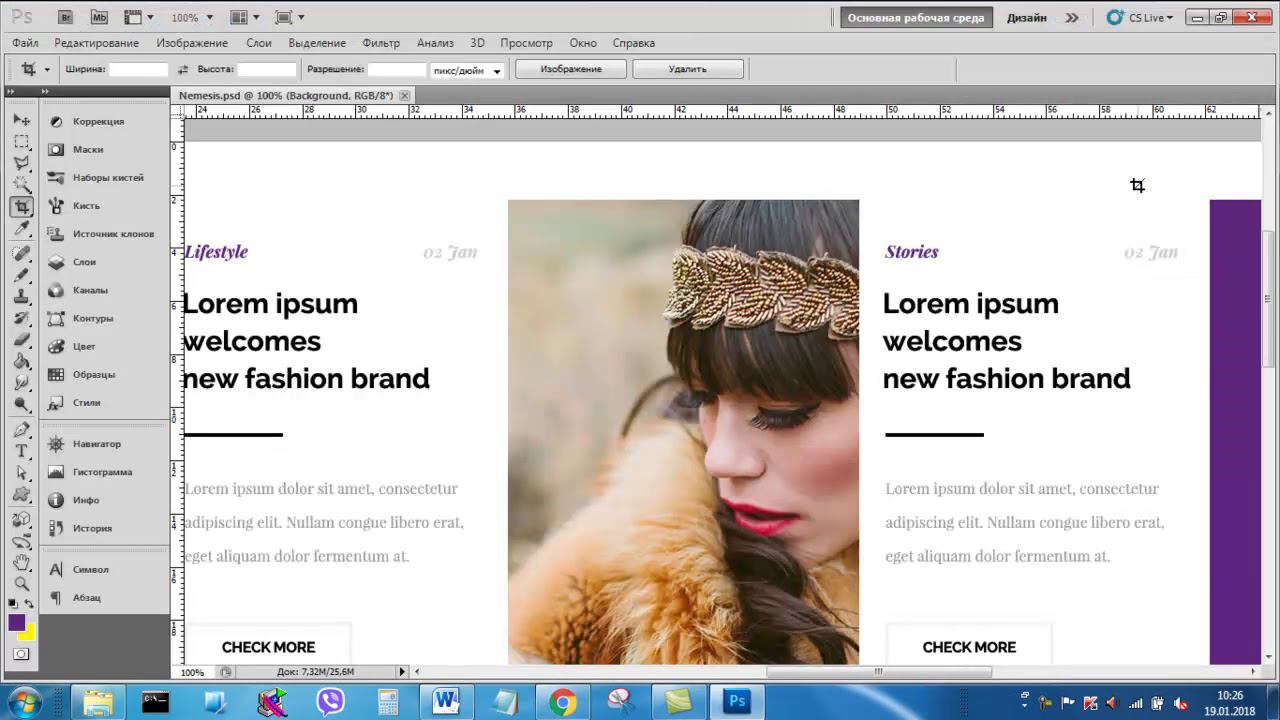Select the Основная рабочая среда workspace
Image resolution: width=1280 pixels, height=720 pixels.
(916, 17)
